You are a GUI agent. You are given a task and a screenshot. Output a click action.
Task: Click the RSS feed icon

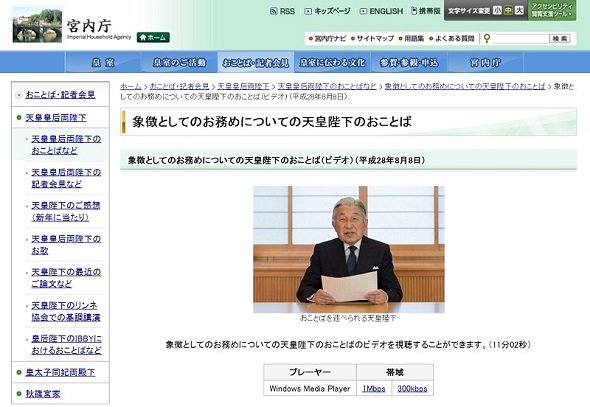tap(274, 11)
